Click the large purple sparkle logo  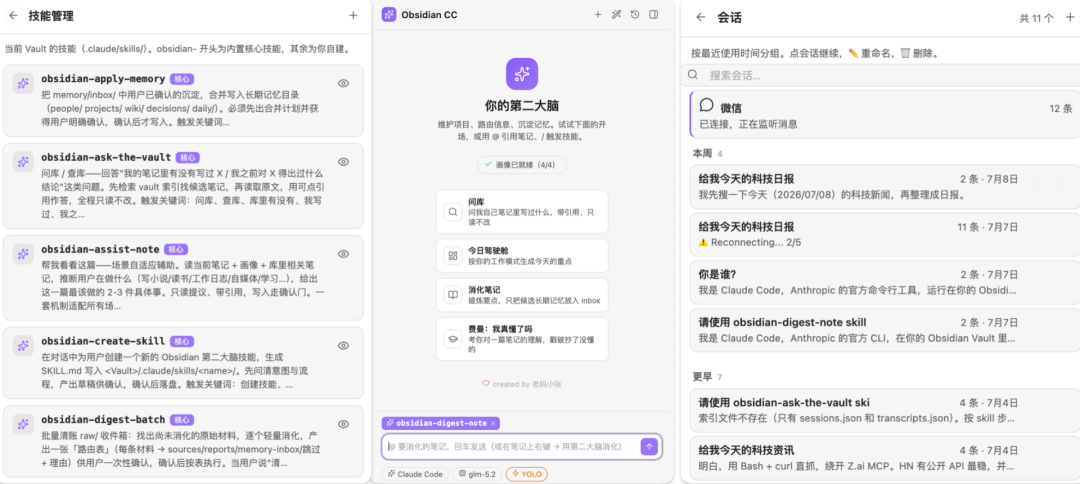point(521,74)
